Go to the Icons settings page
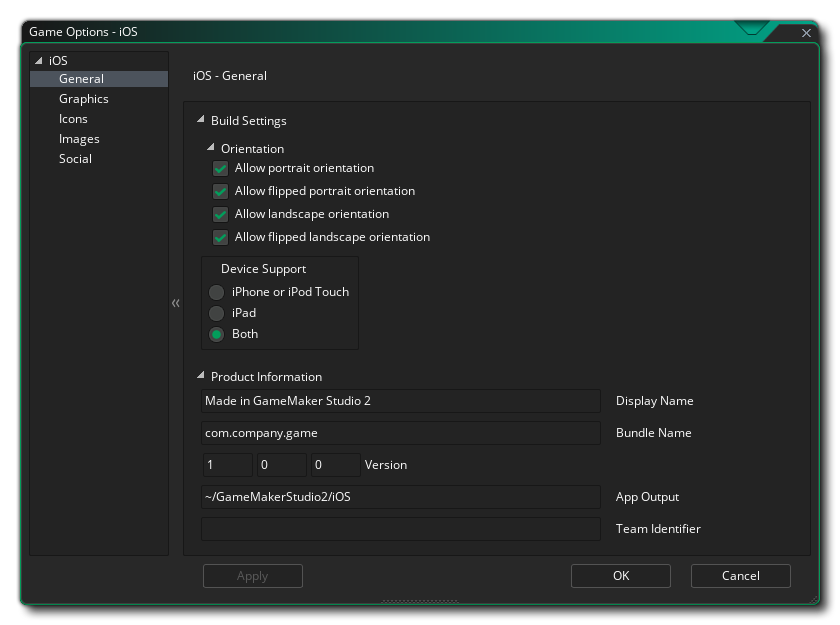The image size is (840, 625). click(73, 119)
